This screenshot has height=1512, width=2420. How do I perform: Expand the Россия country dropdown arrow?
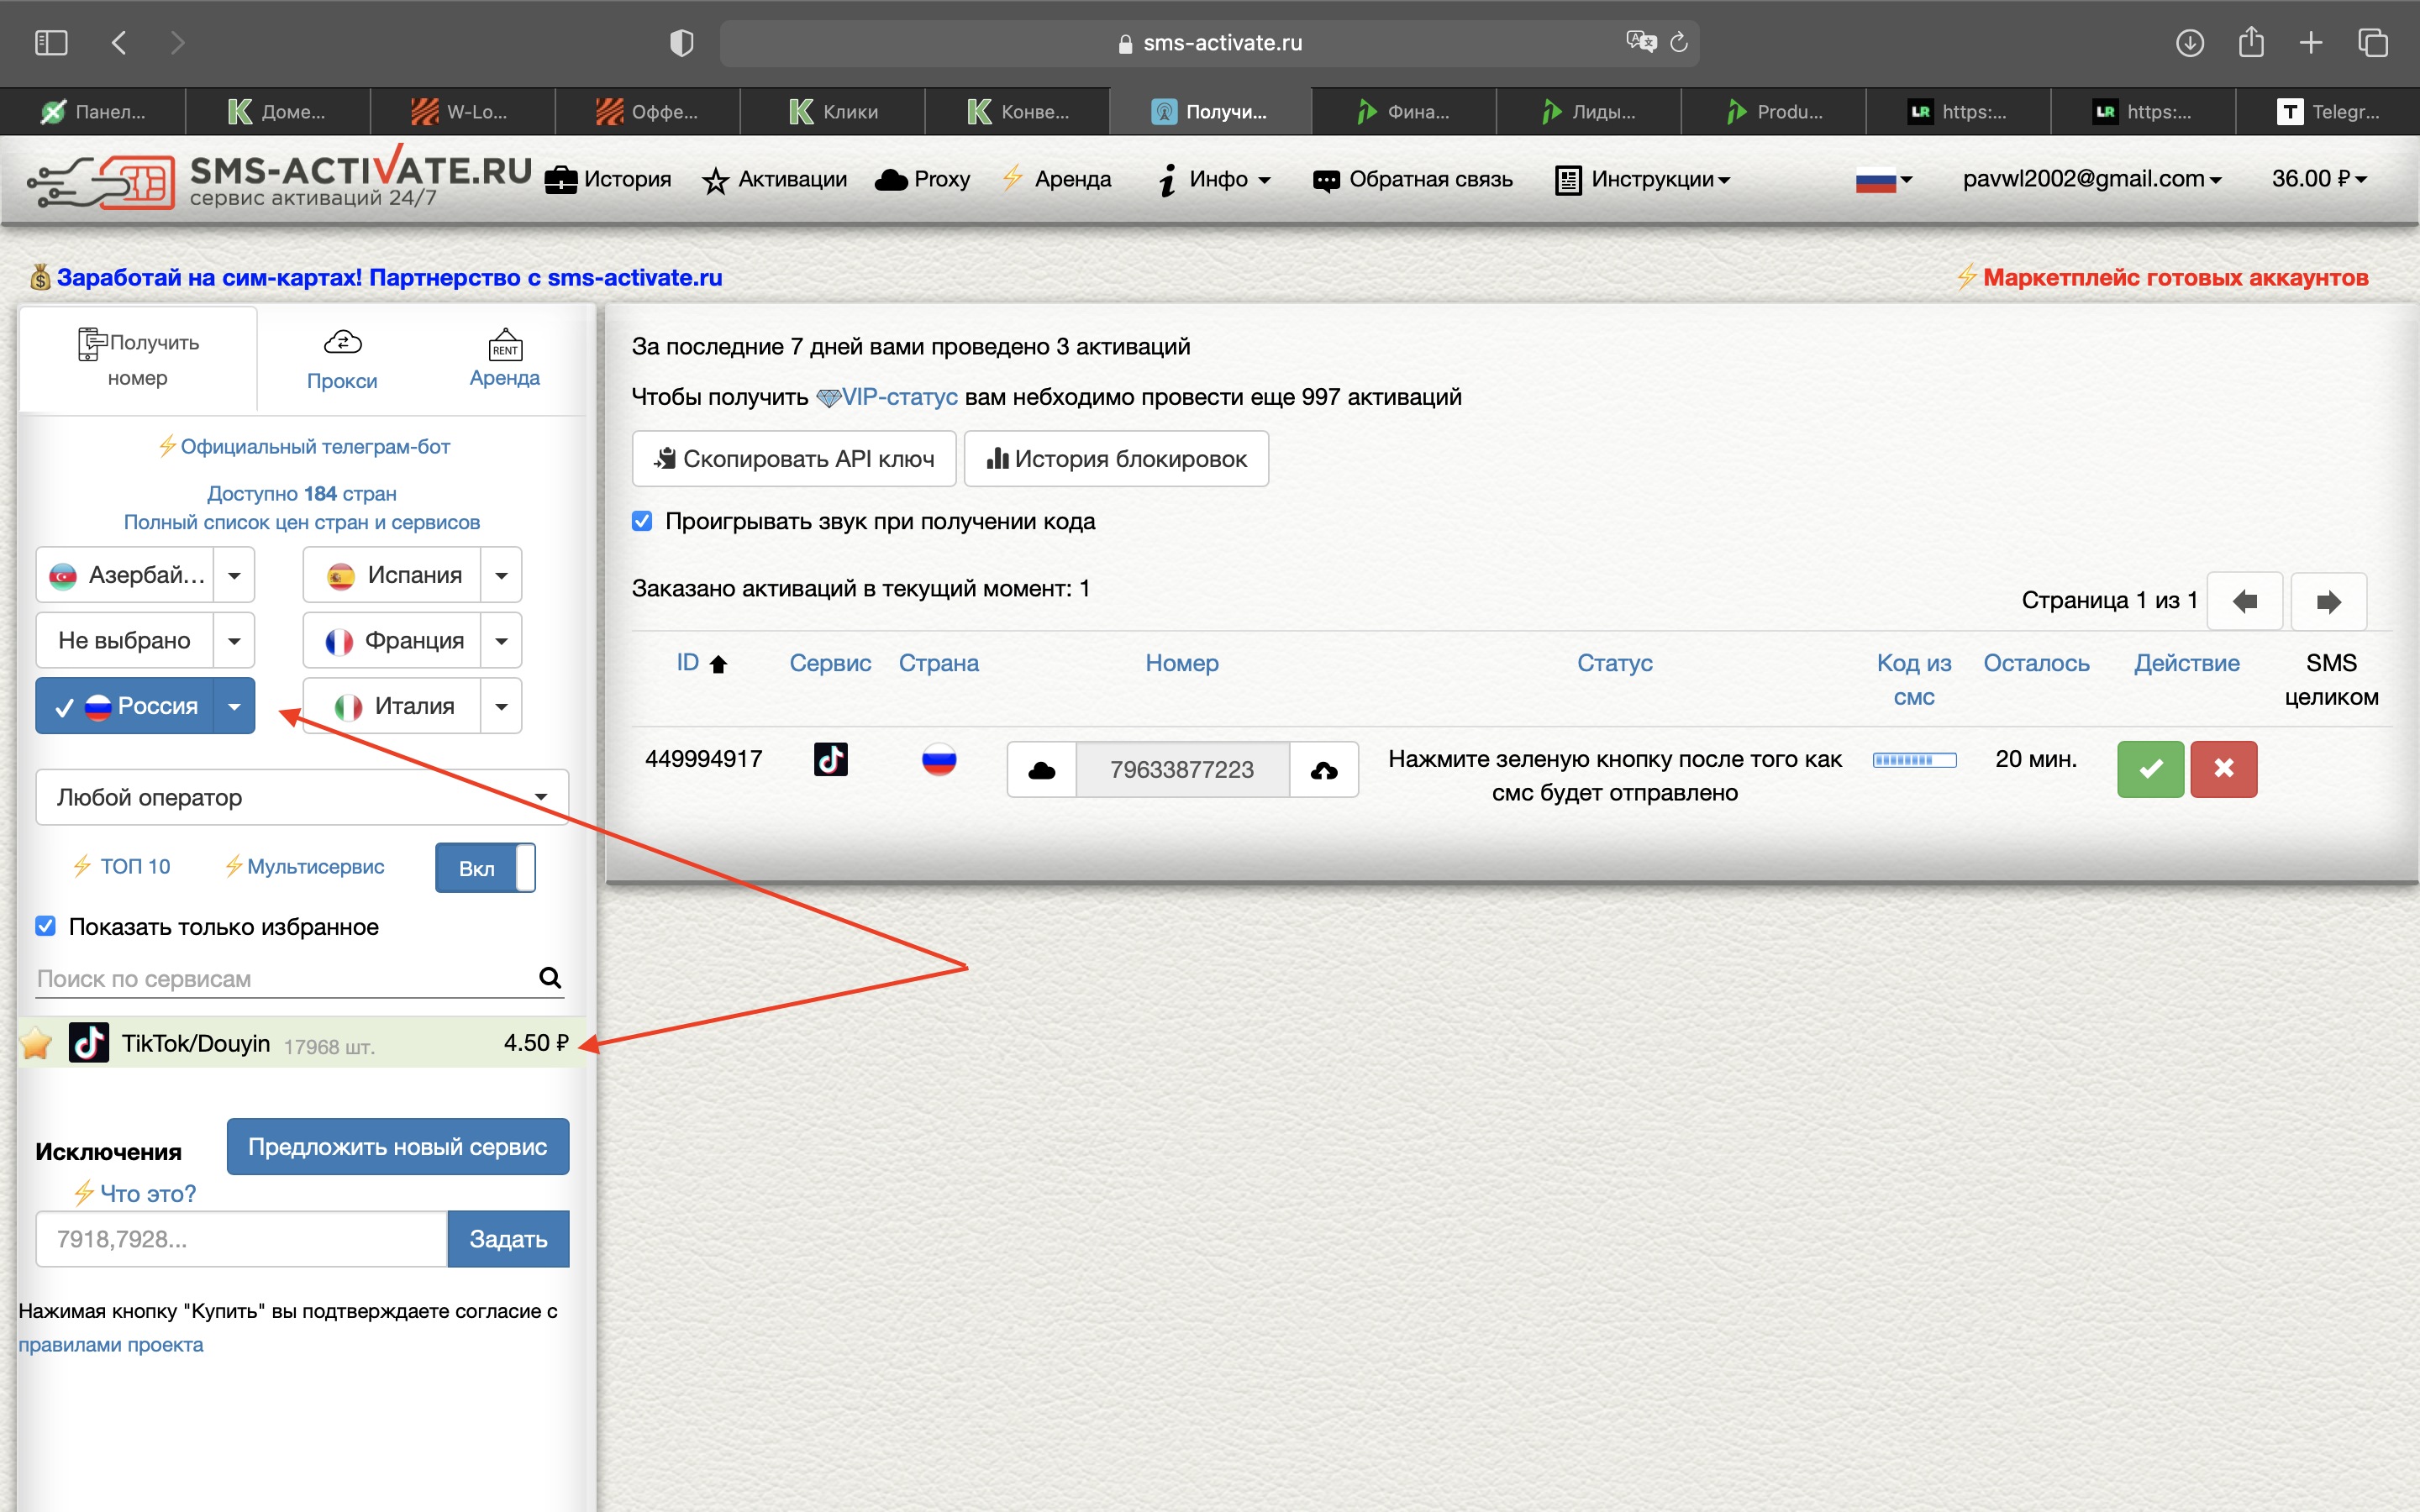tap(234, 706)
